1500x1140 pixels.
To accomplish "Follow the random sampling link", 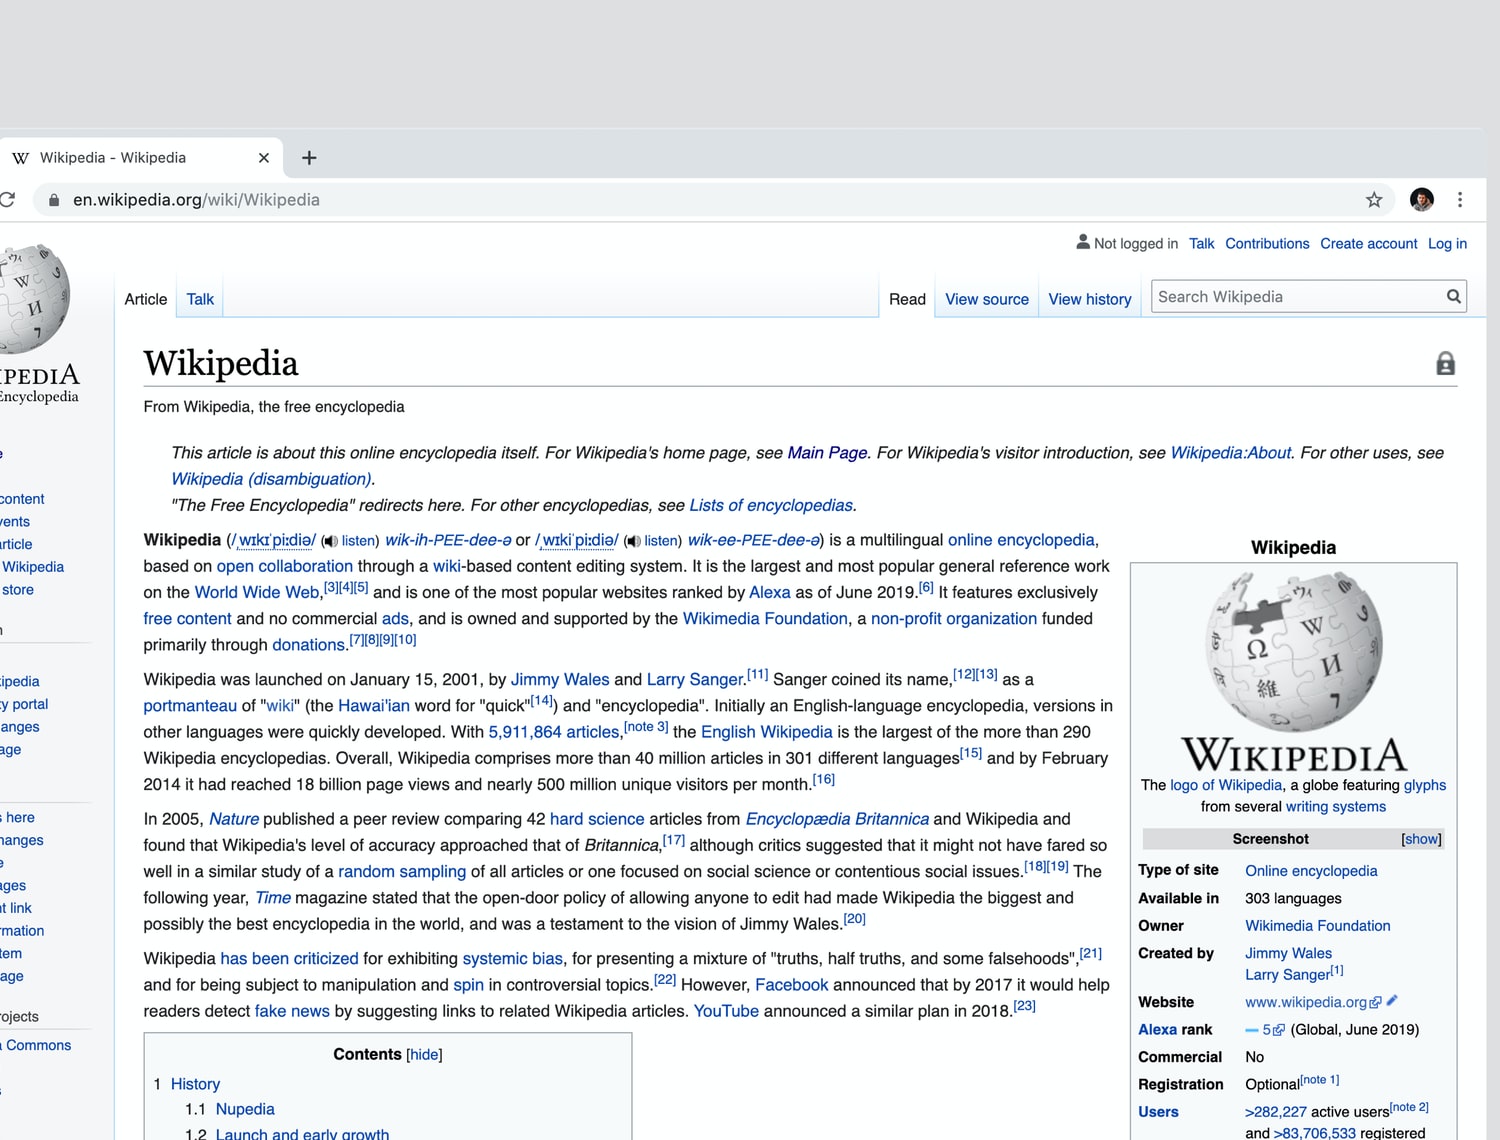I will pos(402,871).
